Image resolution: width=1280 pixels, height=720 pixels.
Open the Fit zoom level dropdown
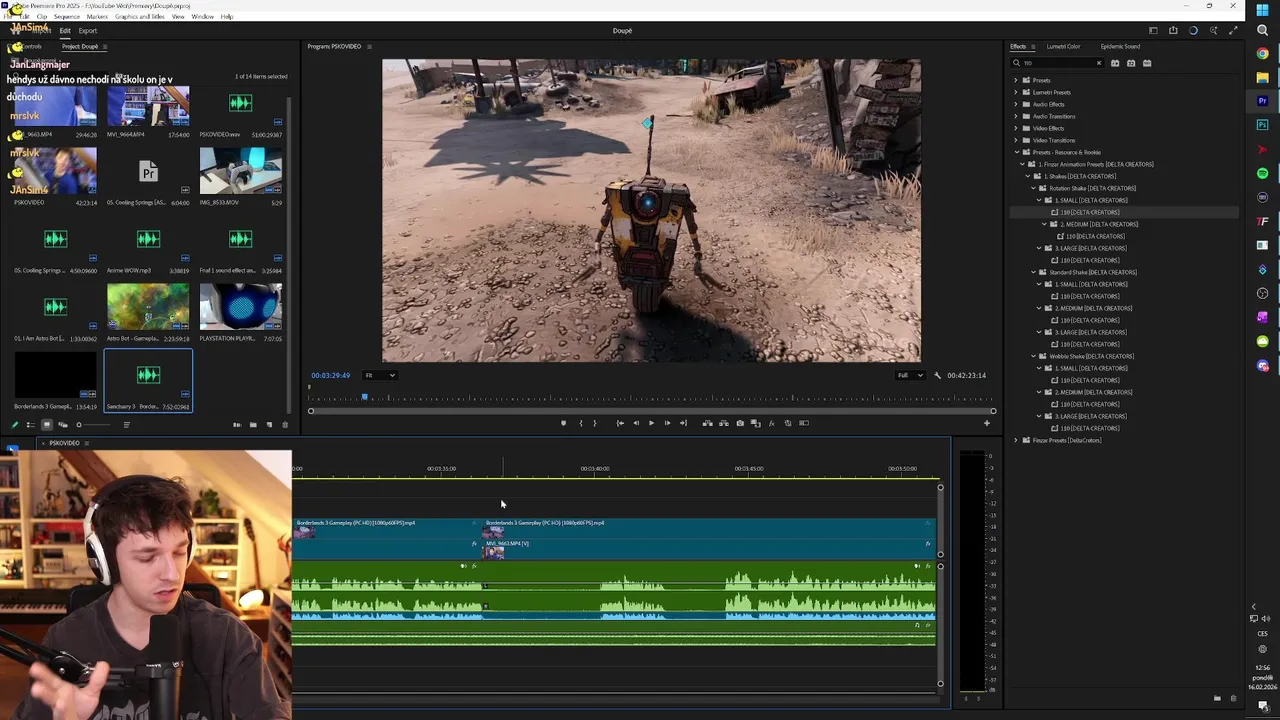pos(379,375)
